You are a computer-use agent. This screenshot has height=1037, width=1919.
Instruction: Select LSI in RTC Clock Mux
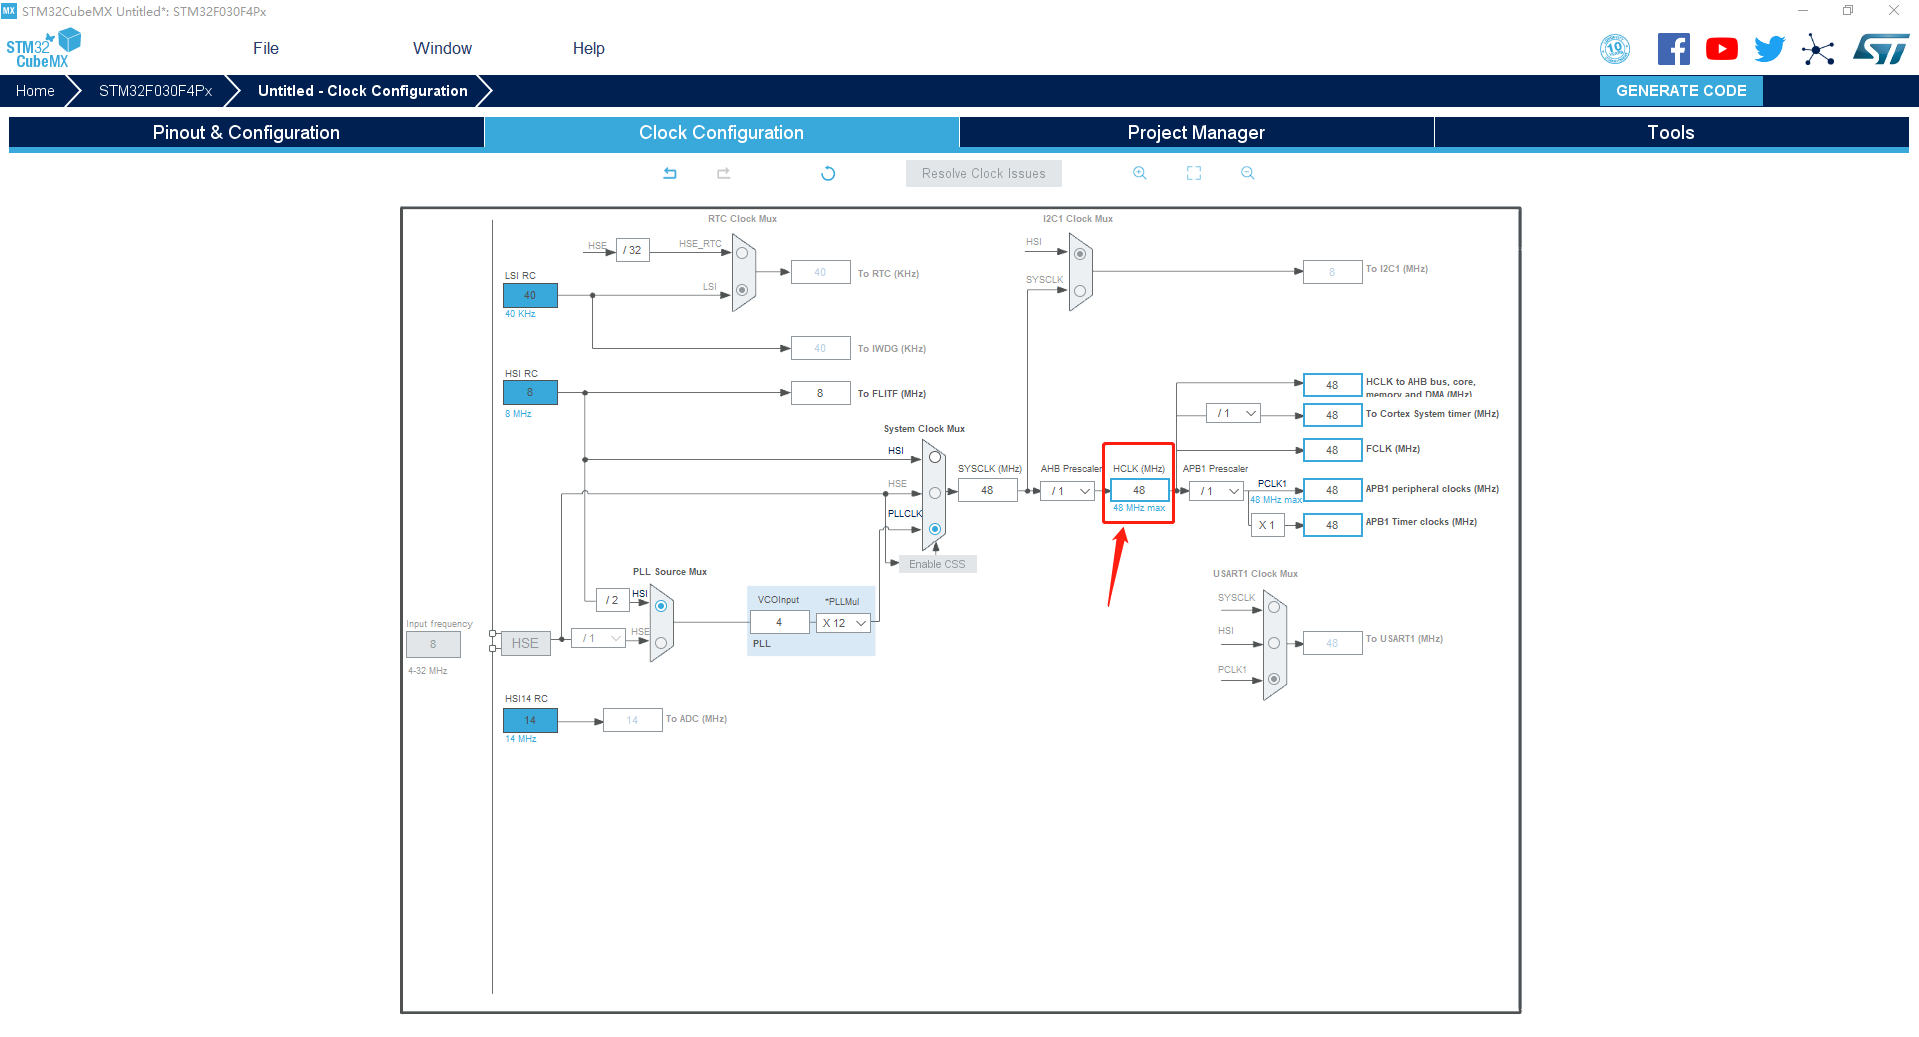pos(742,290)
